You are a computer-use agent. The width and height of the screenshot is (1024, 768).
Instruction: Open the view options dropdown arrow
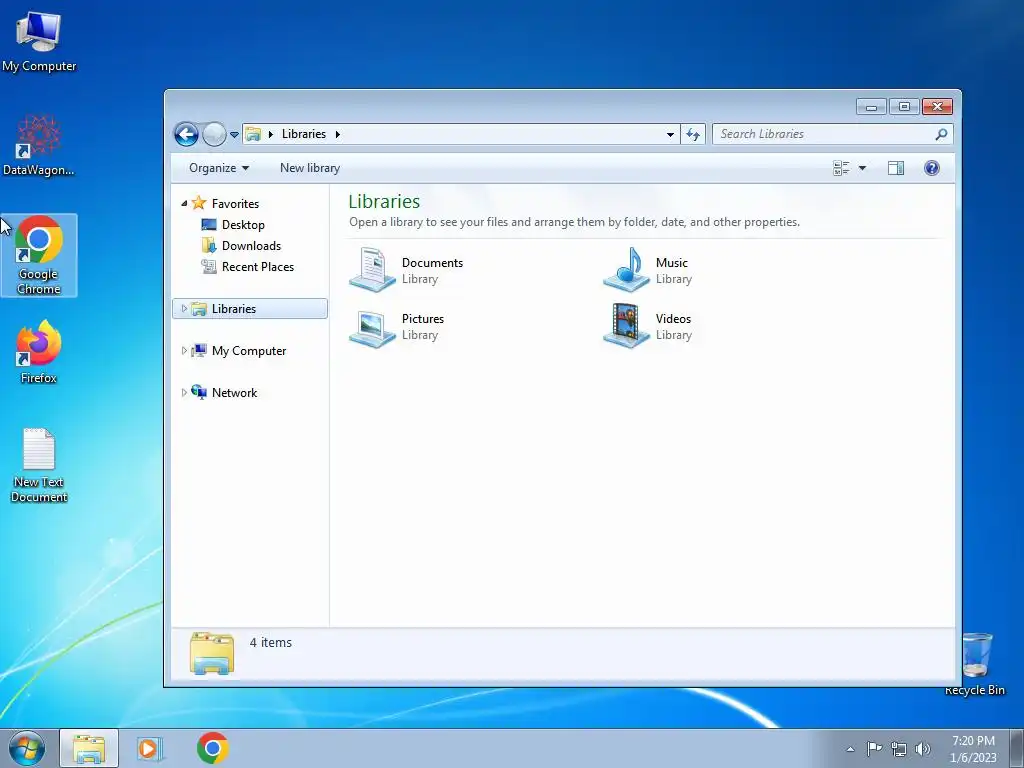tap(862, 168)
